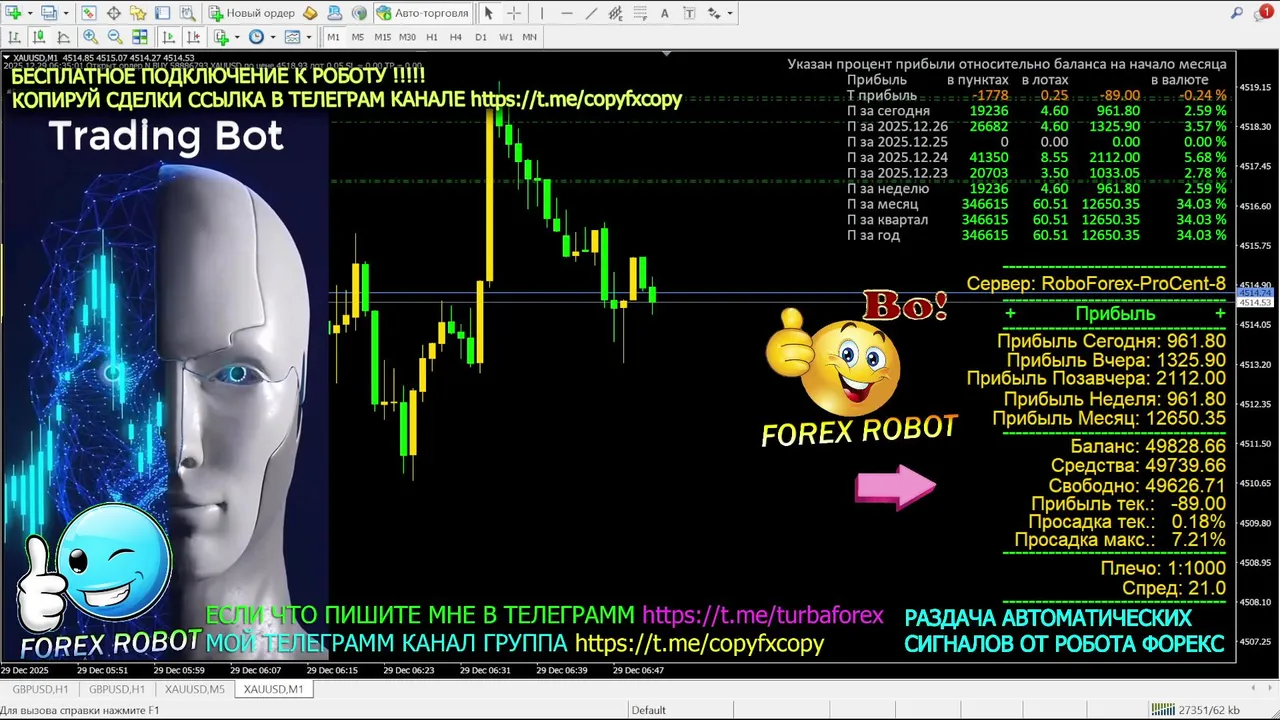Click the Новый ордер button
Screen dimensions: 1280x720
click(251, 13)
